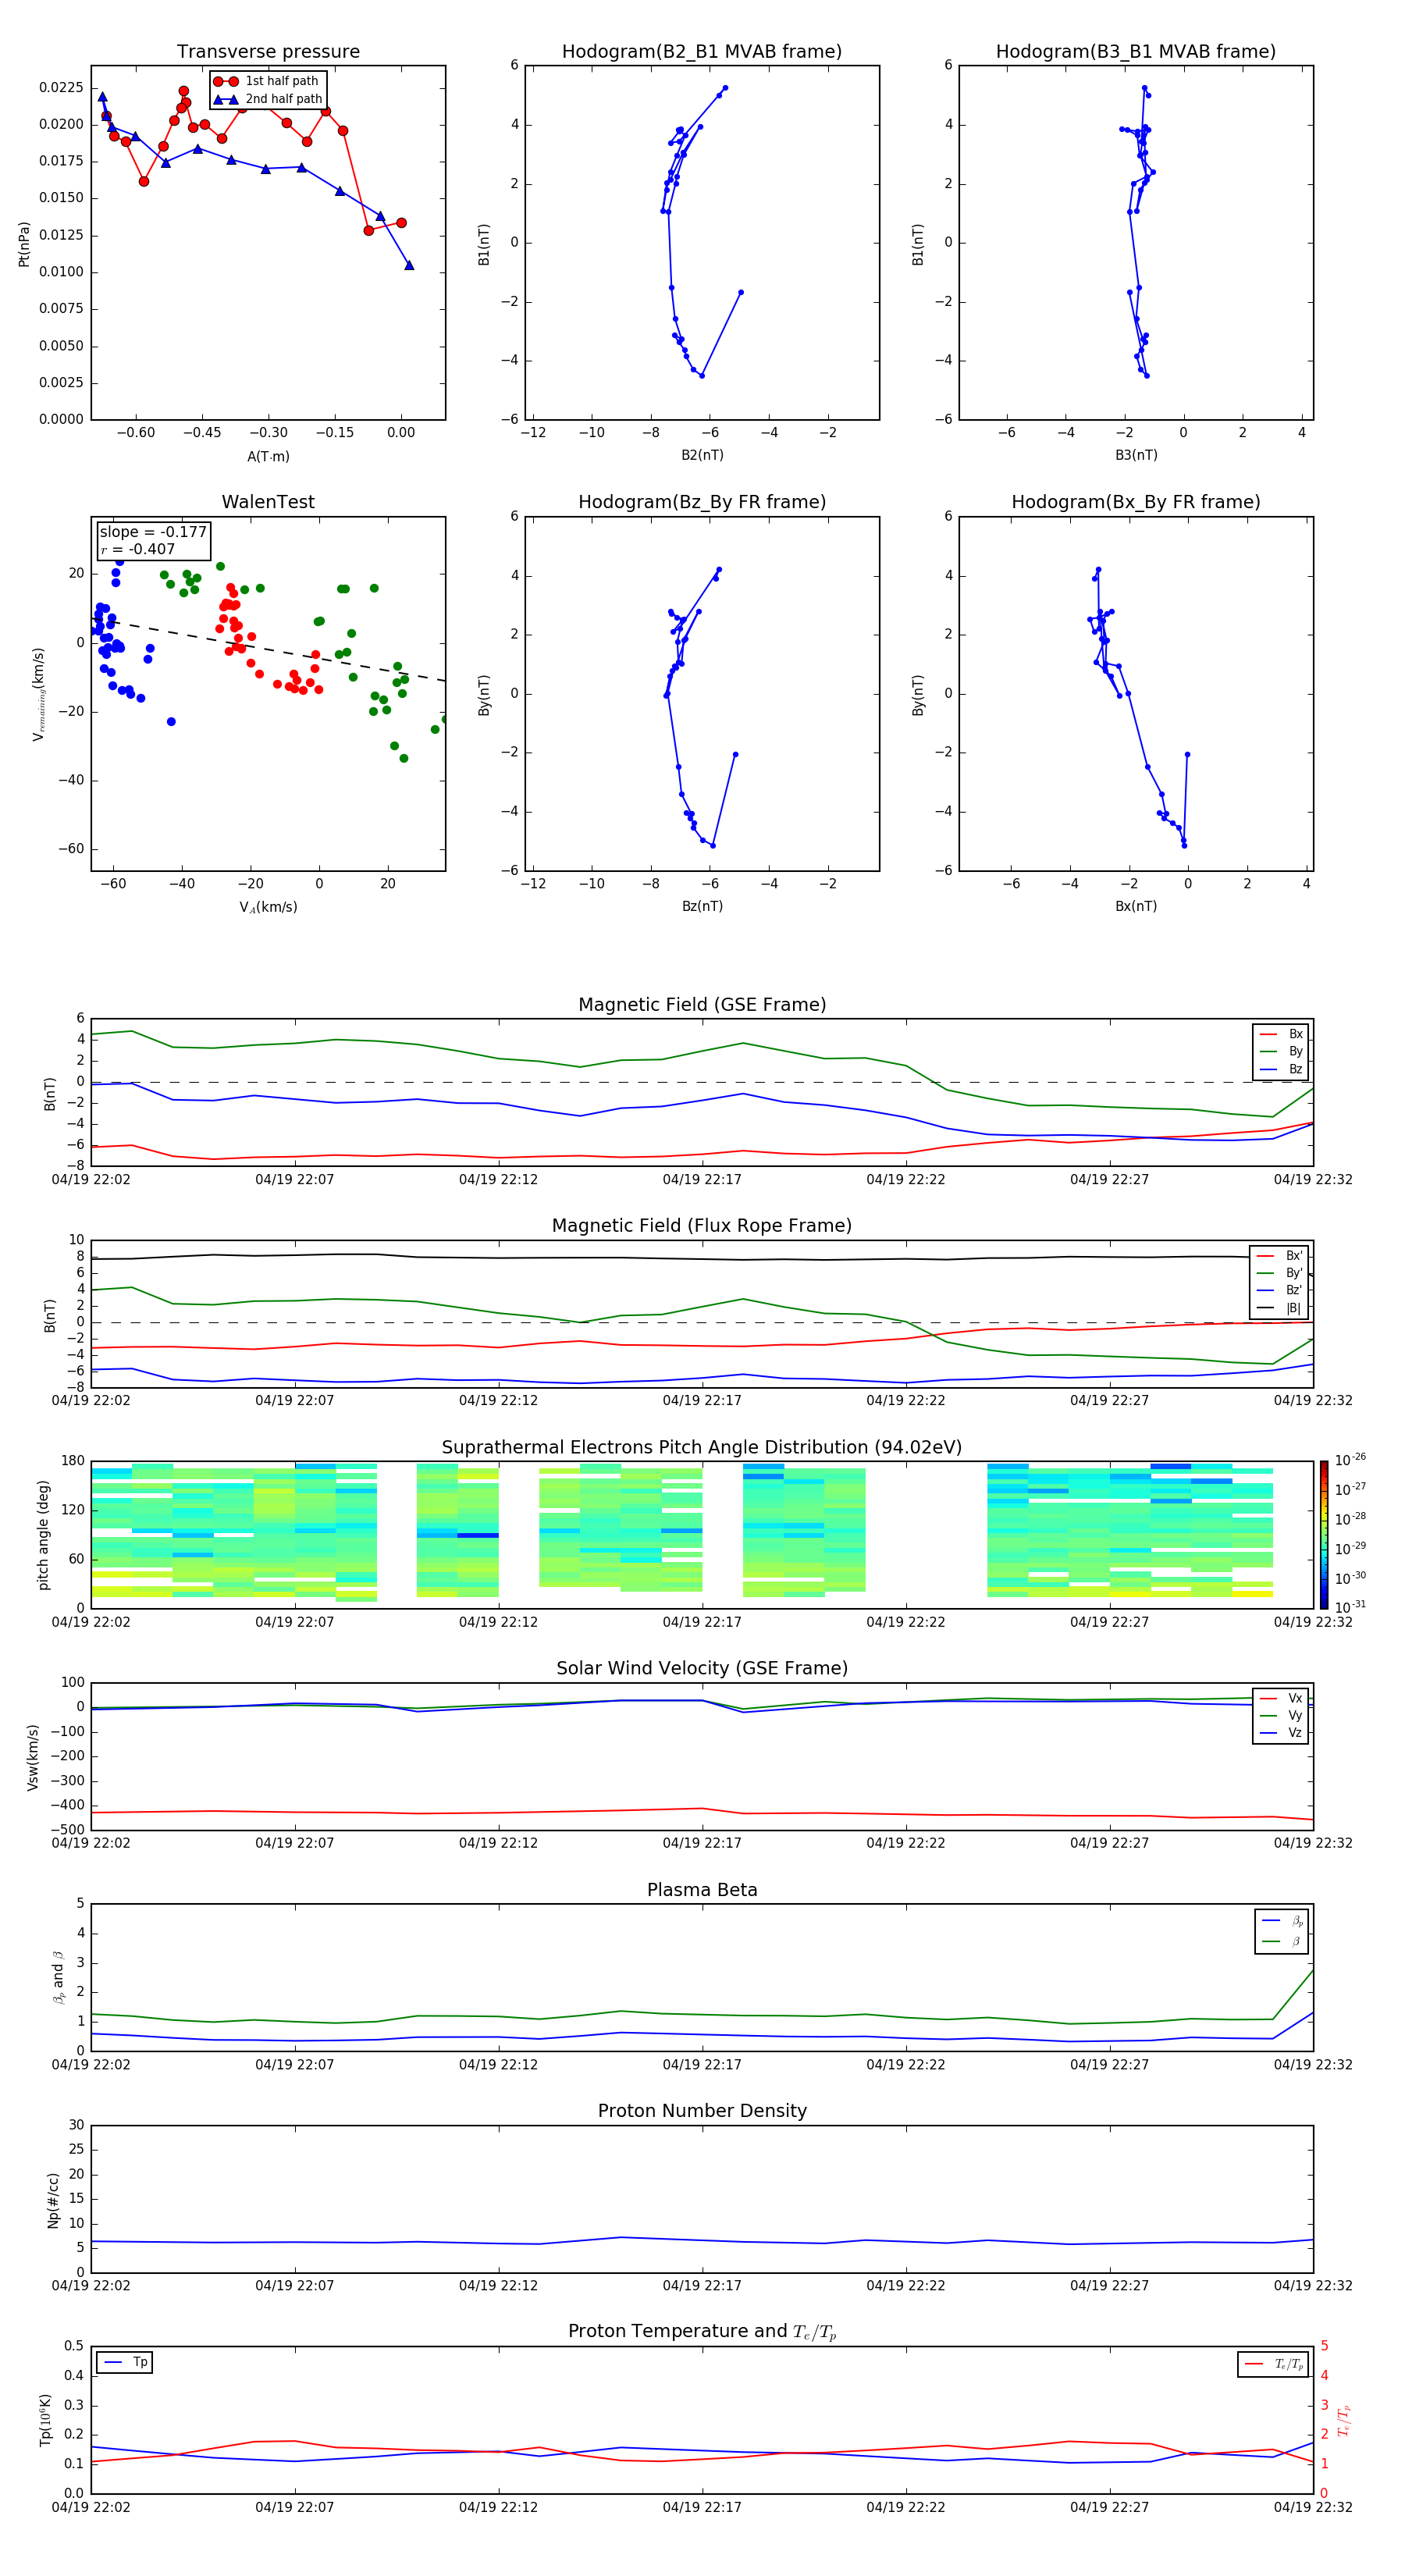This screenshot has height=2576, width=1405.
Task: Click the 'A(T·m)' x-axis label
Action: pos(268,456)
